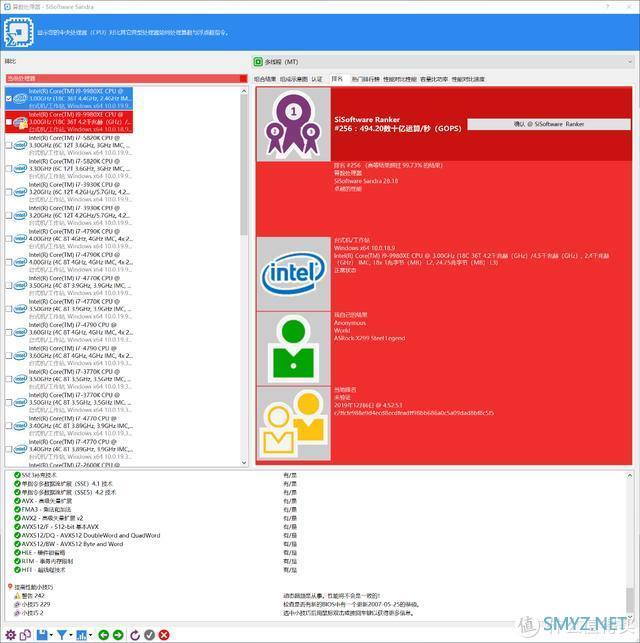Open dropdown arrow next to save icon

click(51, 635)
